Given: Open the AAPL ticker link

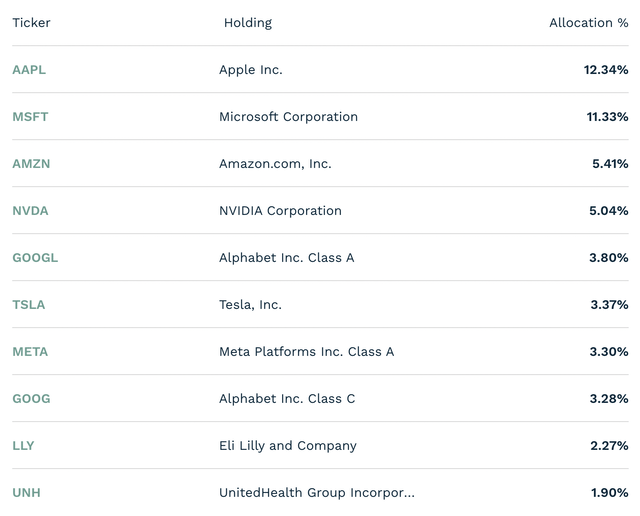Looking at the screenshot, I should (29, 70).
